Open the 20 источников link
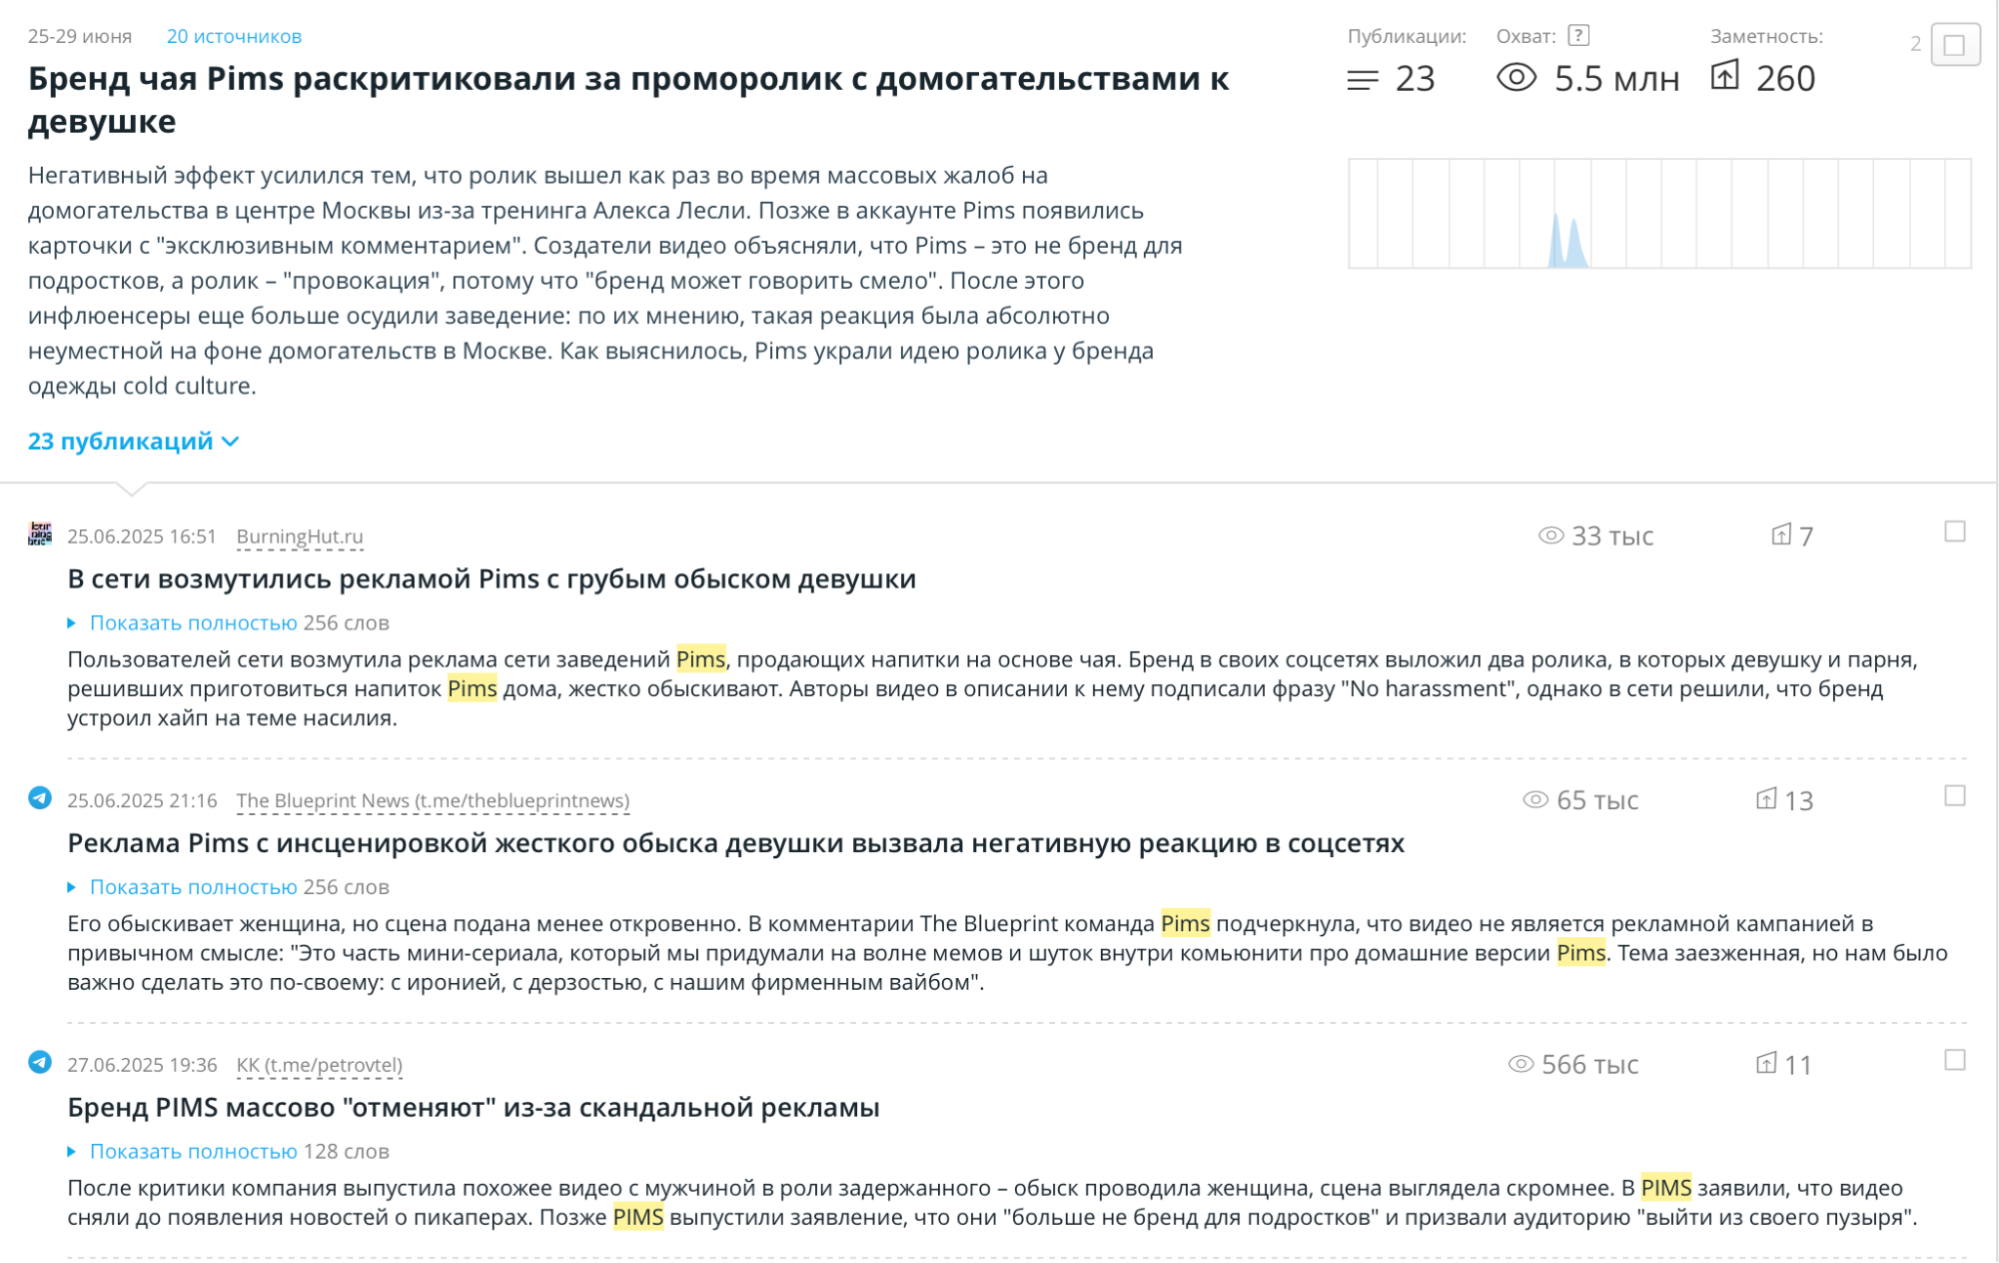 [x=233, y=37]
